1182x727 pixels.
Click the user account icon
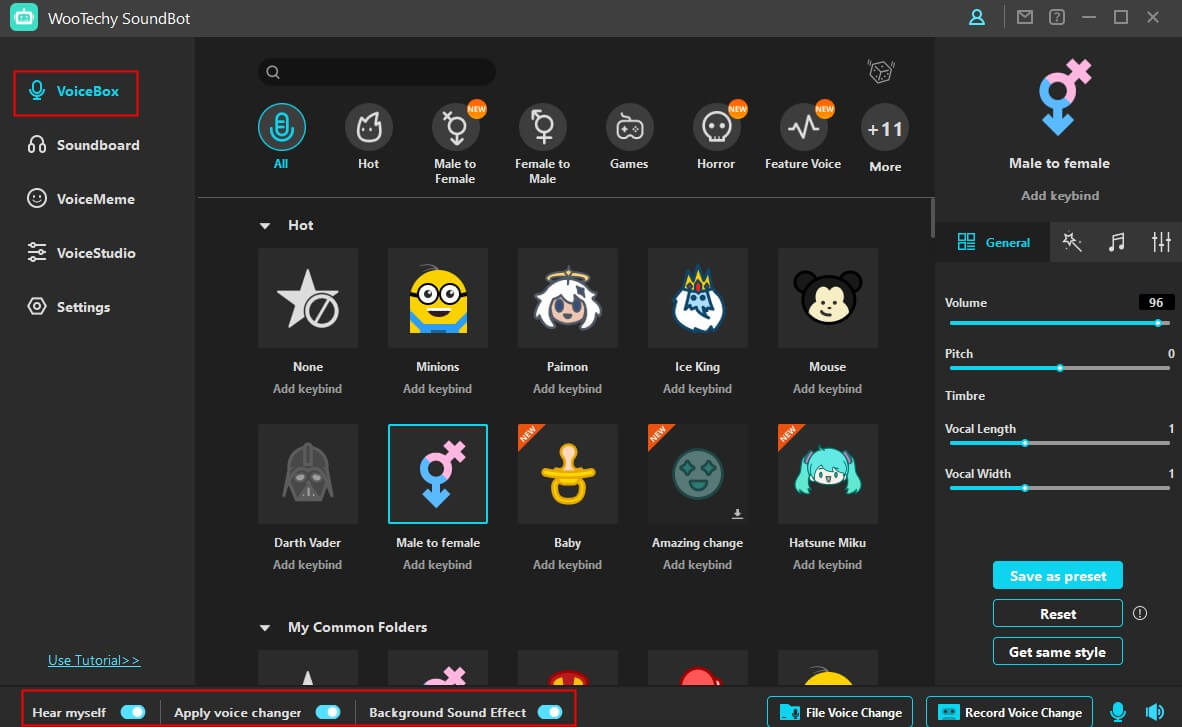(x=976, y=17)
